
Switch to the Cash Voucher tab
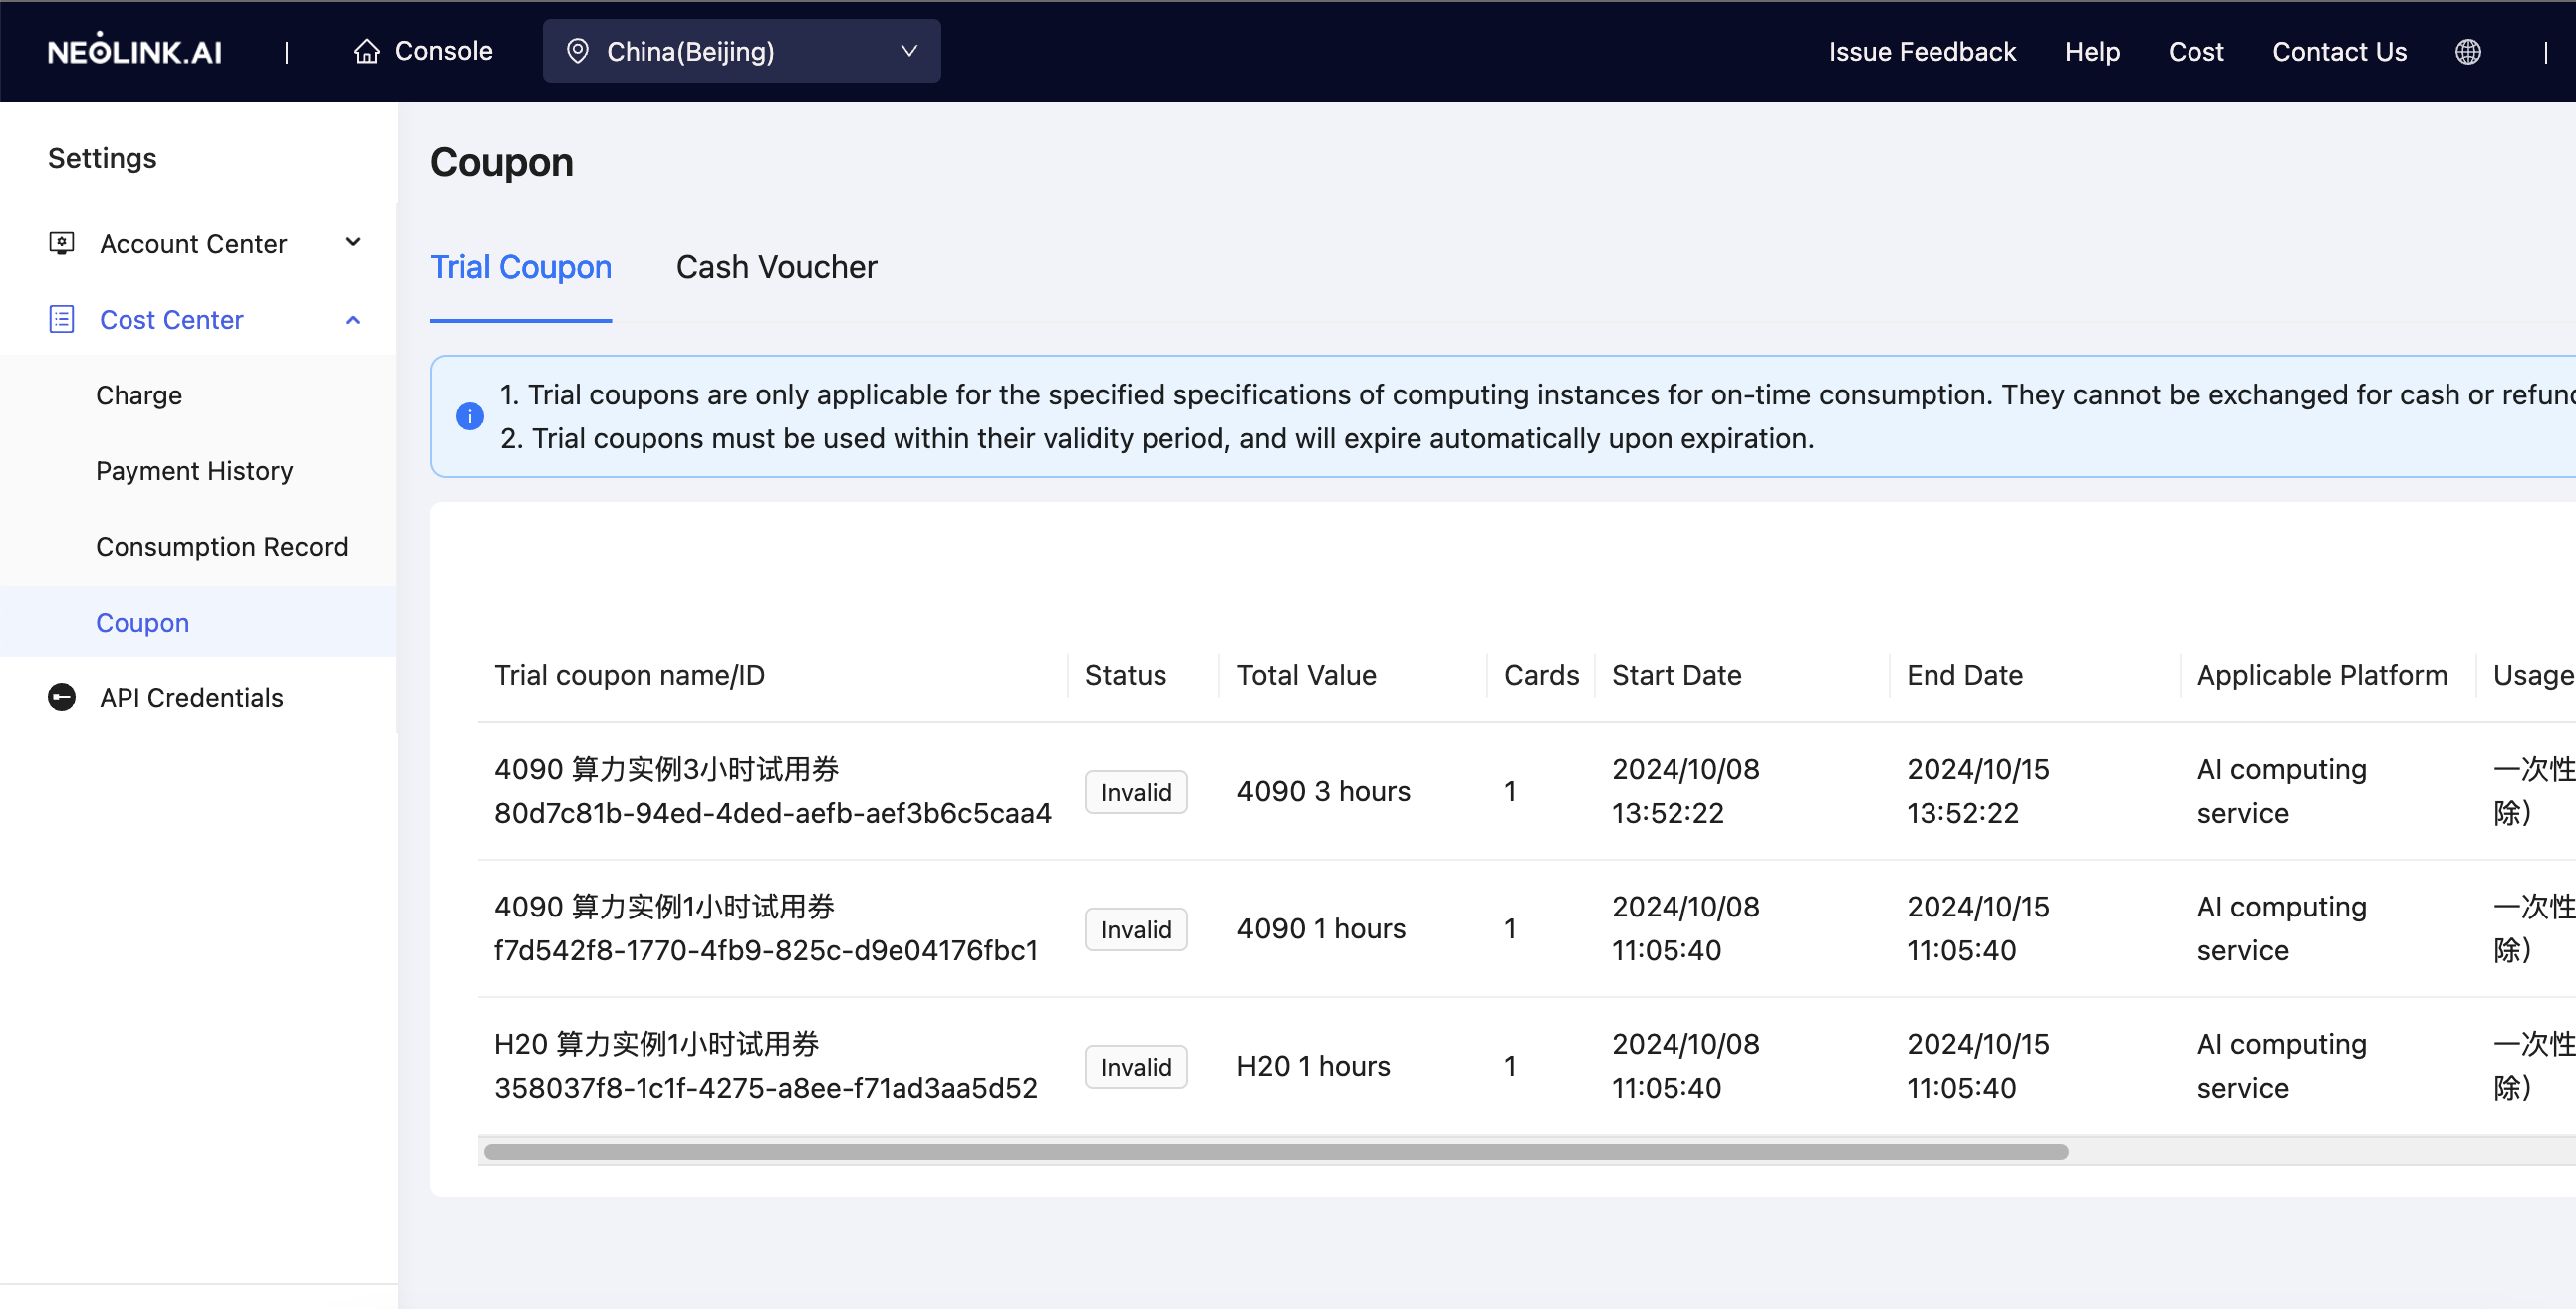[x=776, y=267]
